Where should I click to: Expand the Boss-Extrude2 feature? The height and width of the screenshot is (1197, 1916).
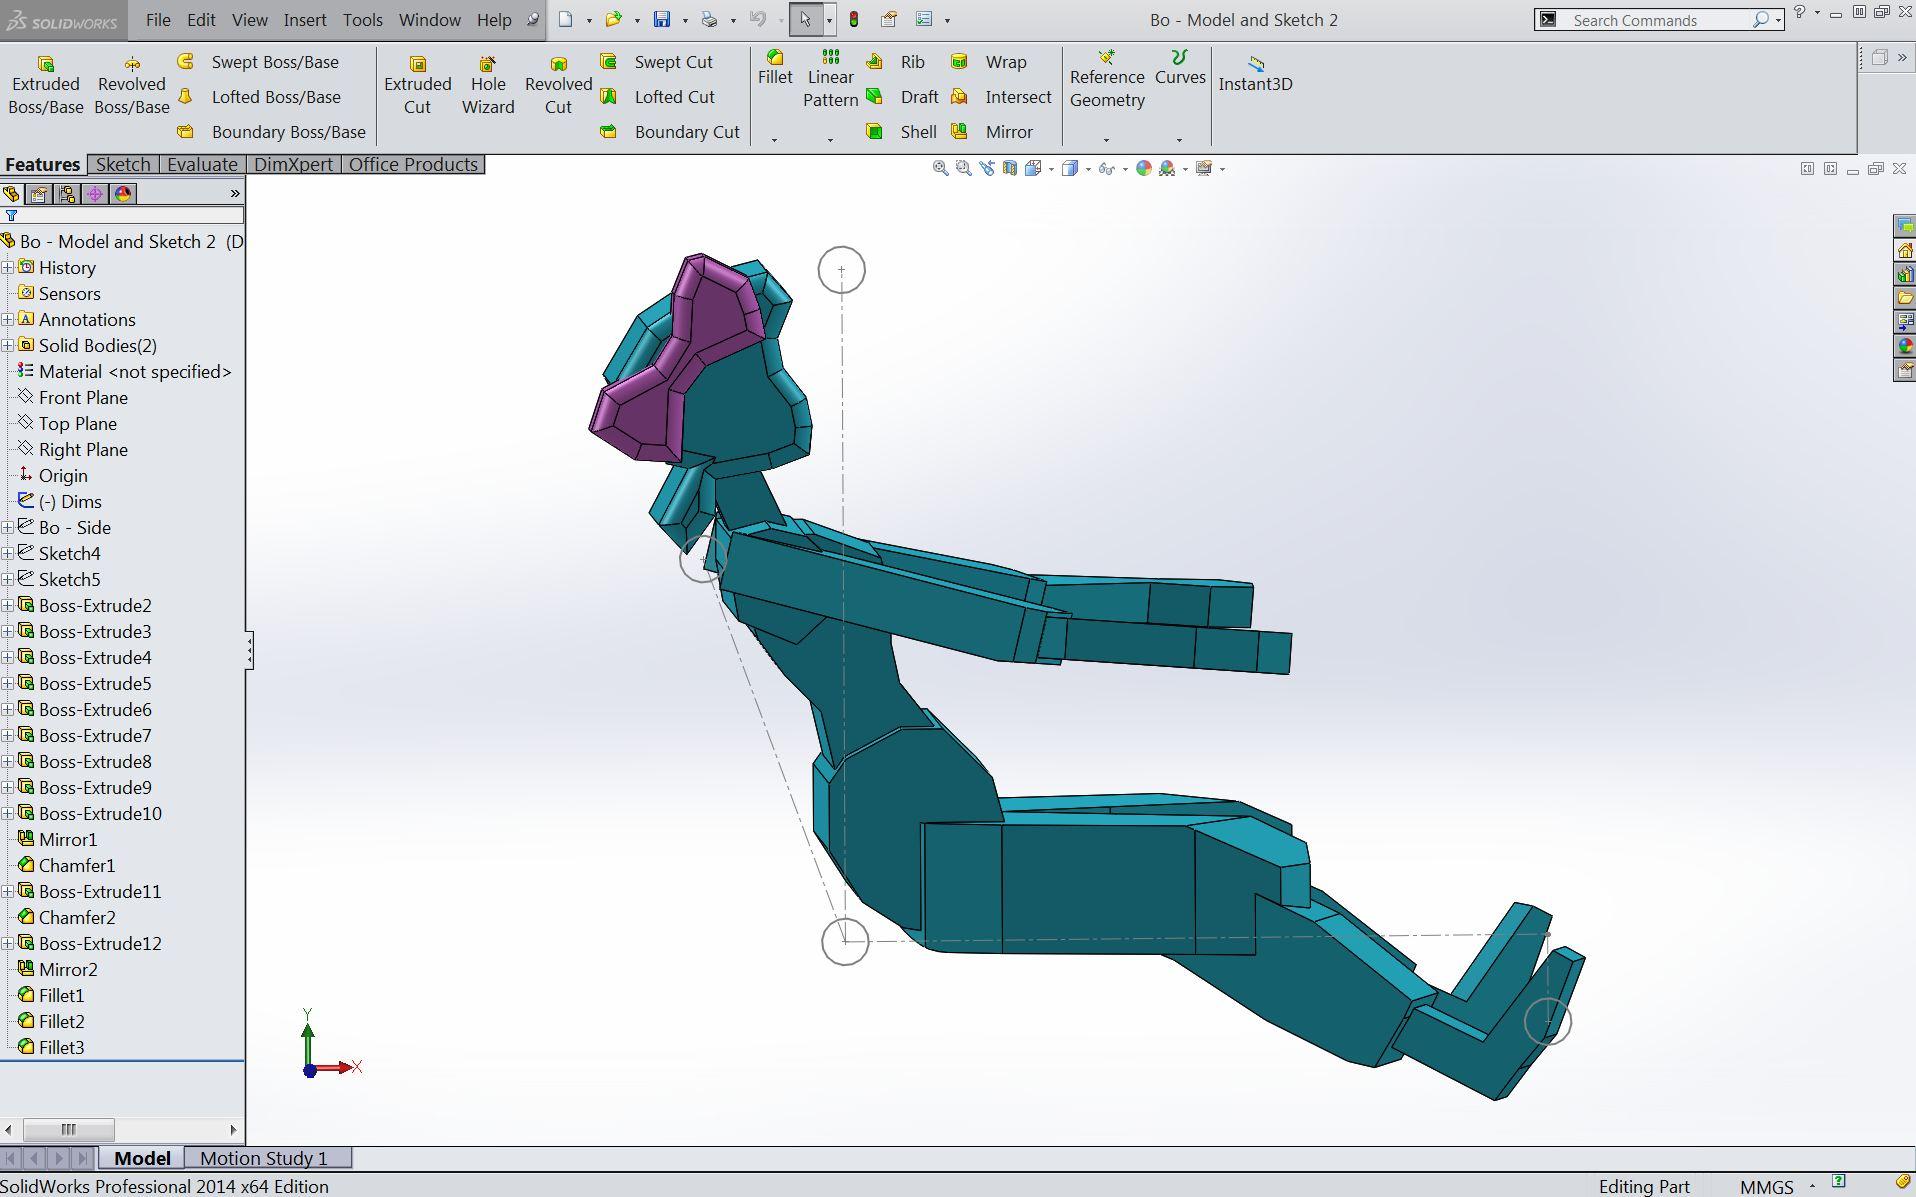[9, 605]
